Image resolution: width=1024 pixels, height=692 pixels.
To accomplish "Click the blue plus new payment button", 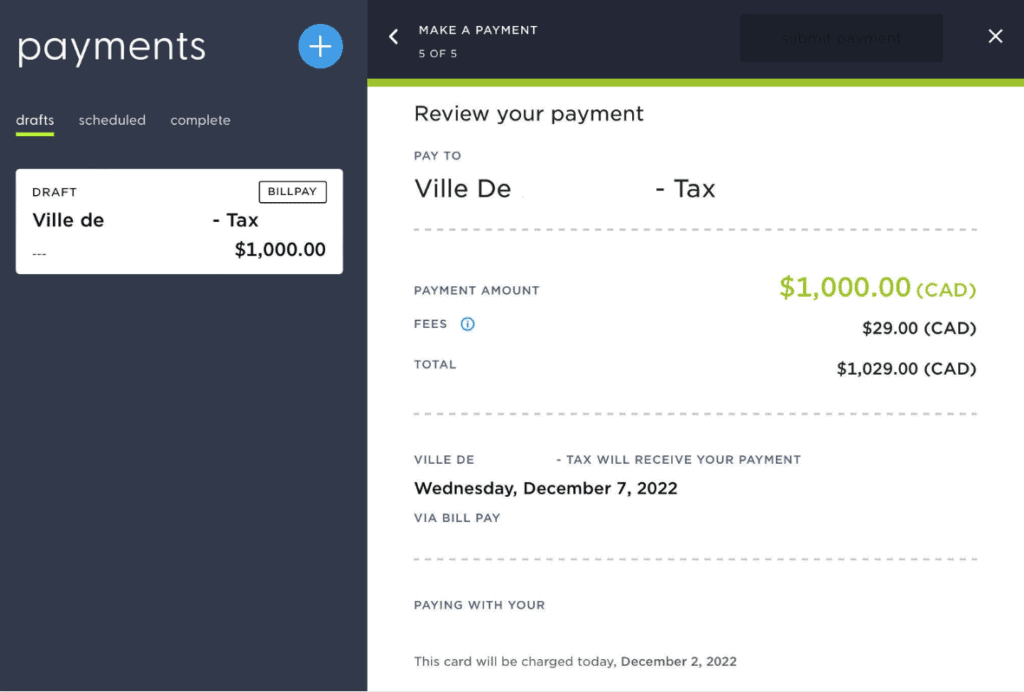I will (320, 47).
